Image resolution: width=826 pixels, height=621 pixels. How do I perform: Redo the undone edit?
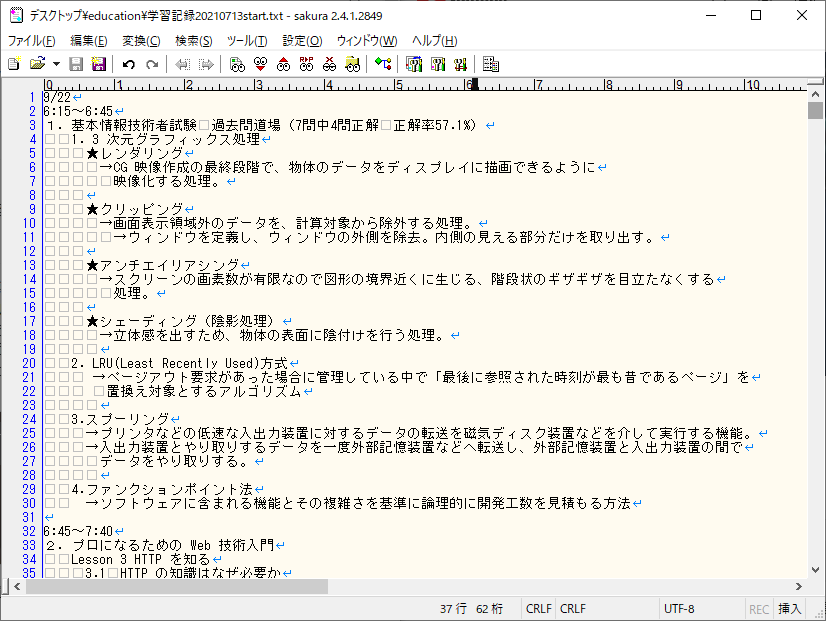tap(151, 63)
